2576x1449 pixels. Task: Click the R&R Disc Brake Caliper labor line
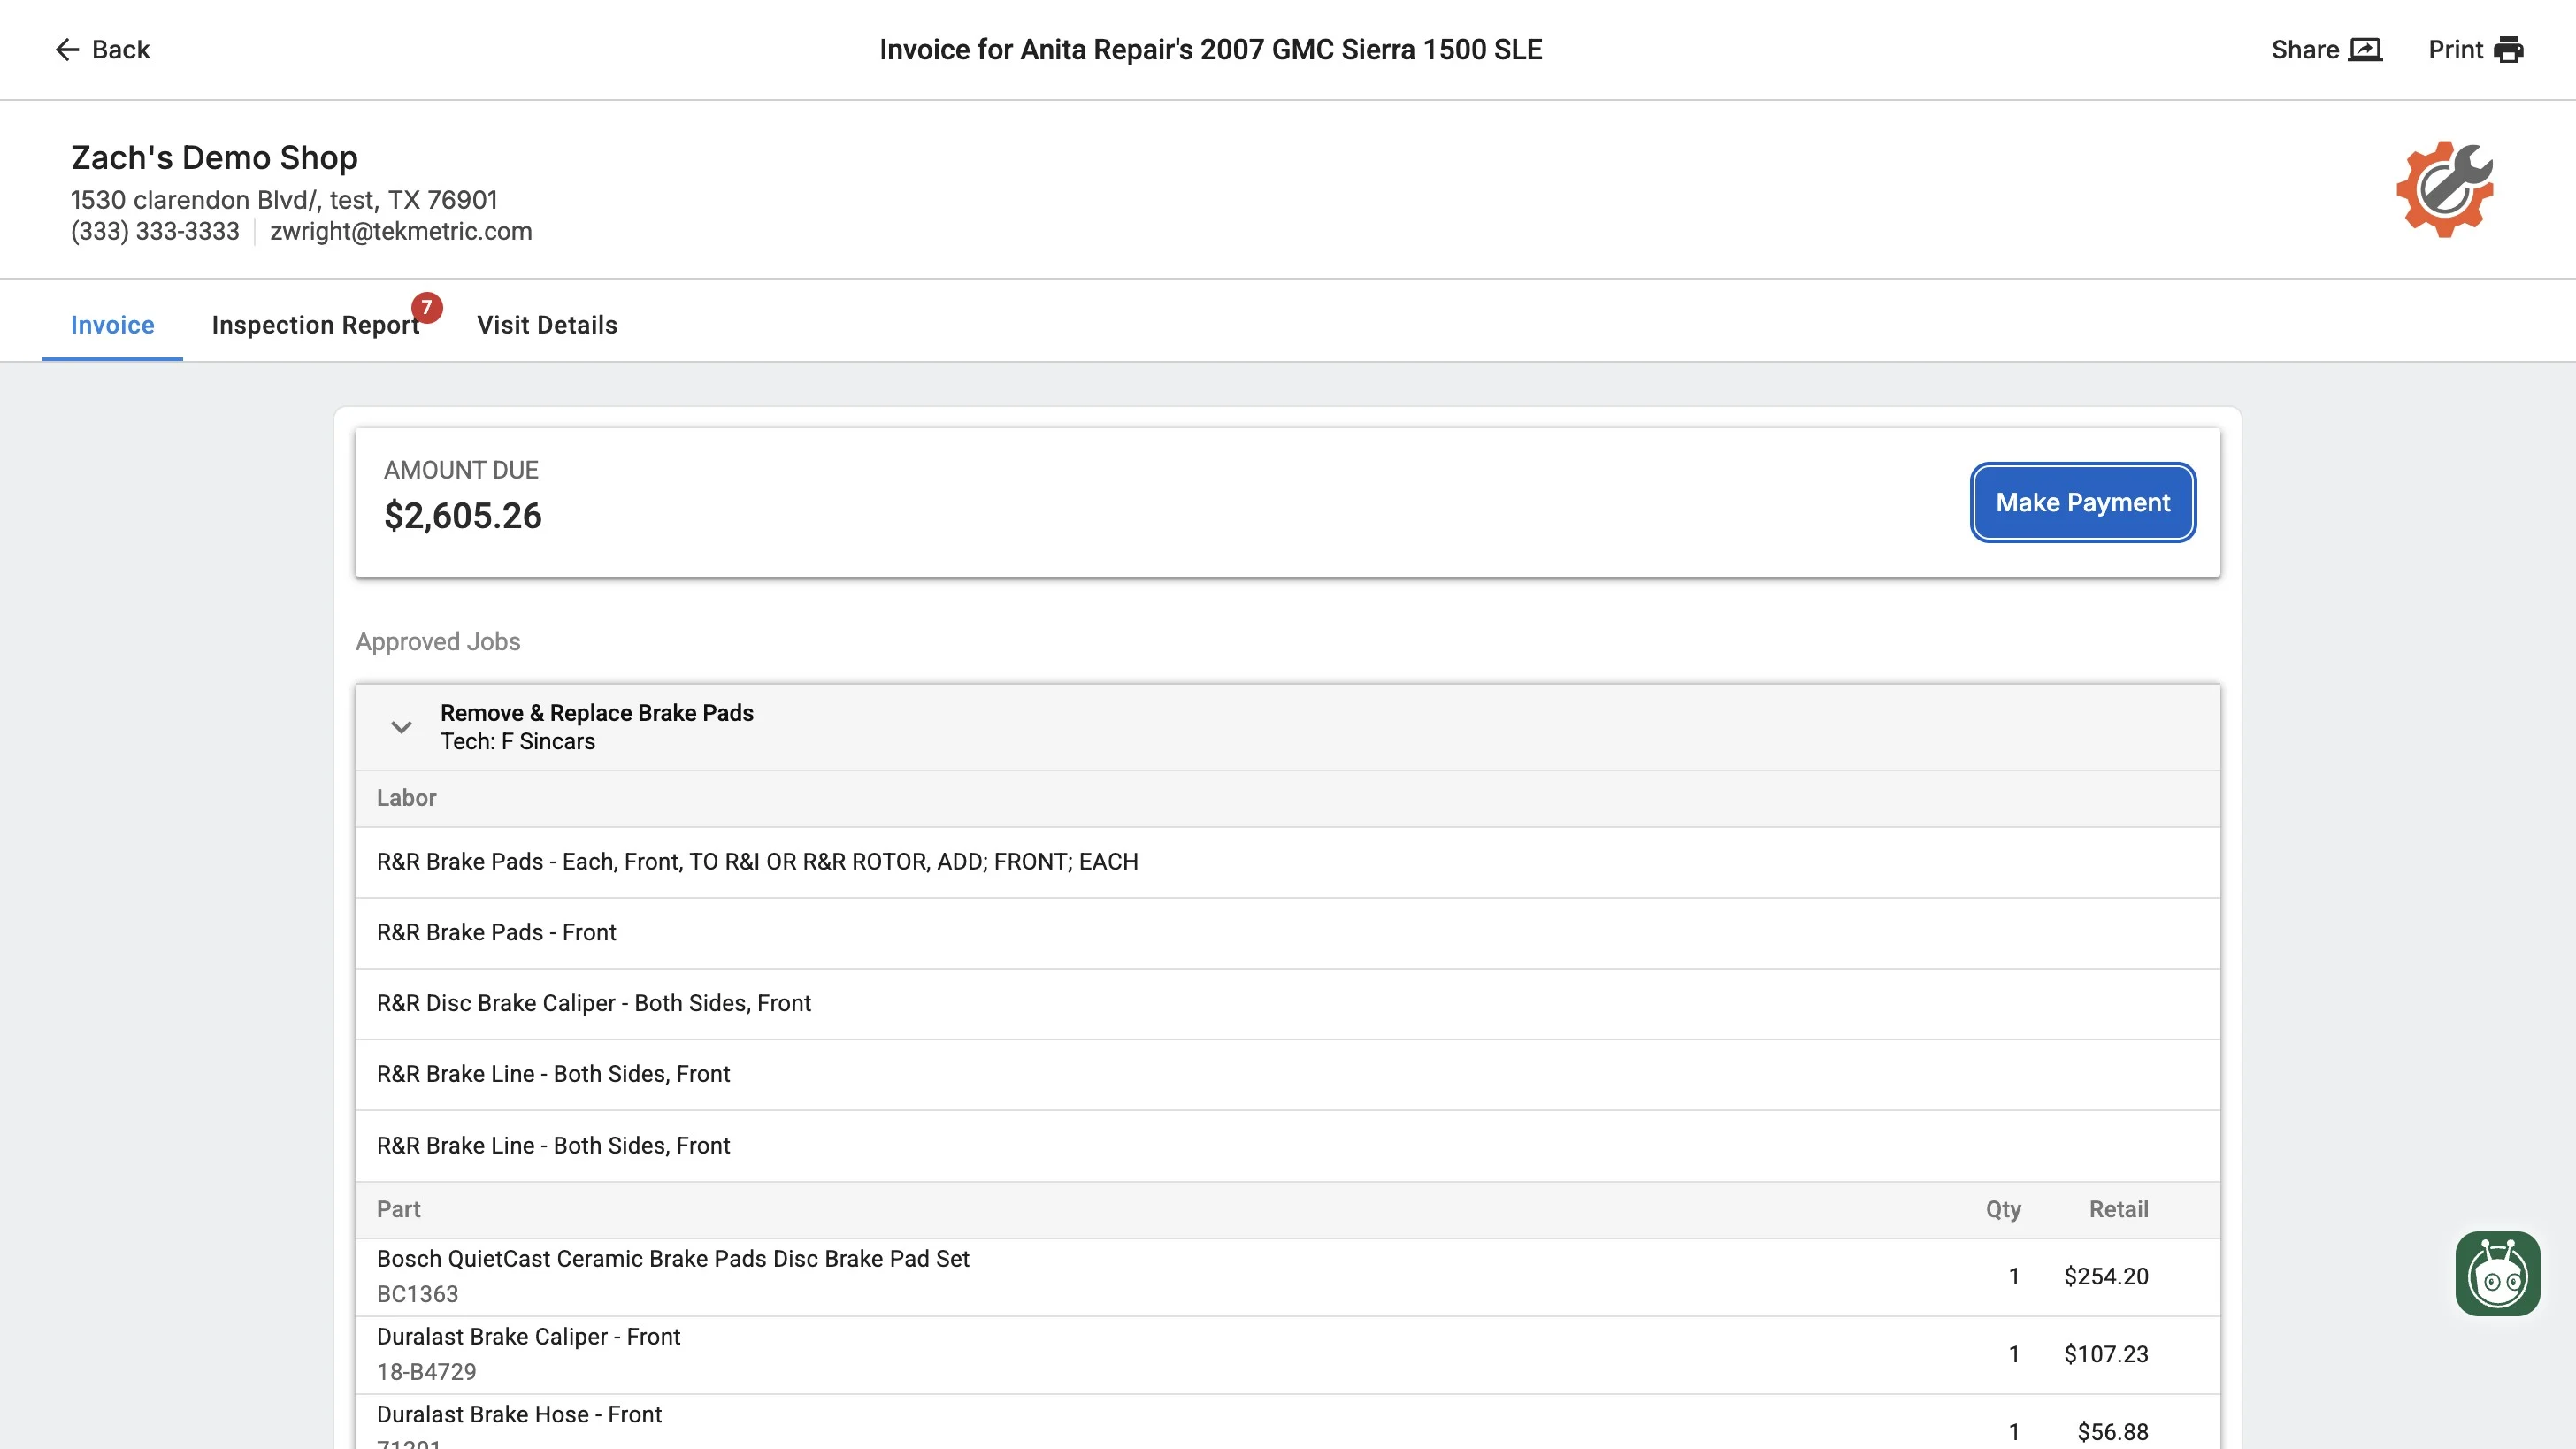[593, 1003]
